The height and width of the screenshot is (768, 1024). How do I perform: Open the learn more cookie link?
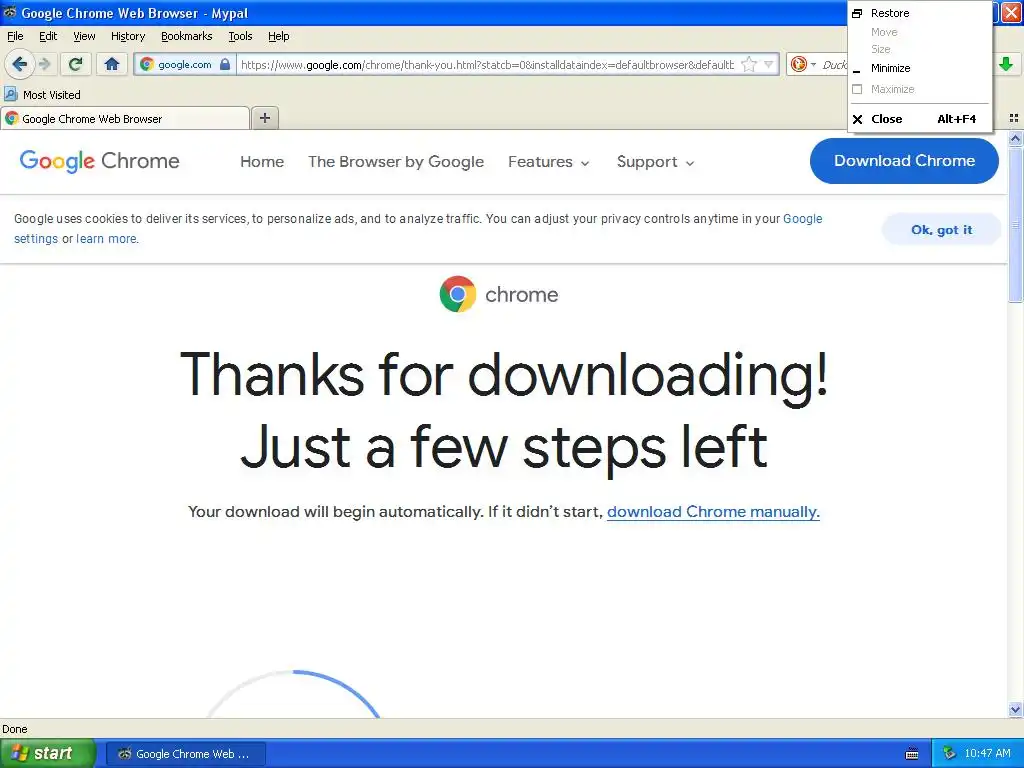[x=106, y=239]
